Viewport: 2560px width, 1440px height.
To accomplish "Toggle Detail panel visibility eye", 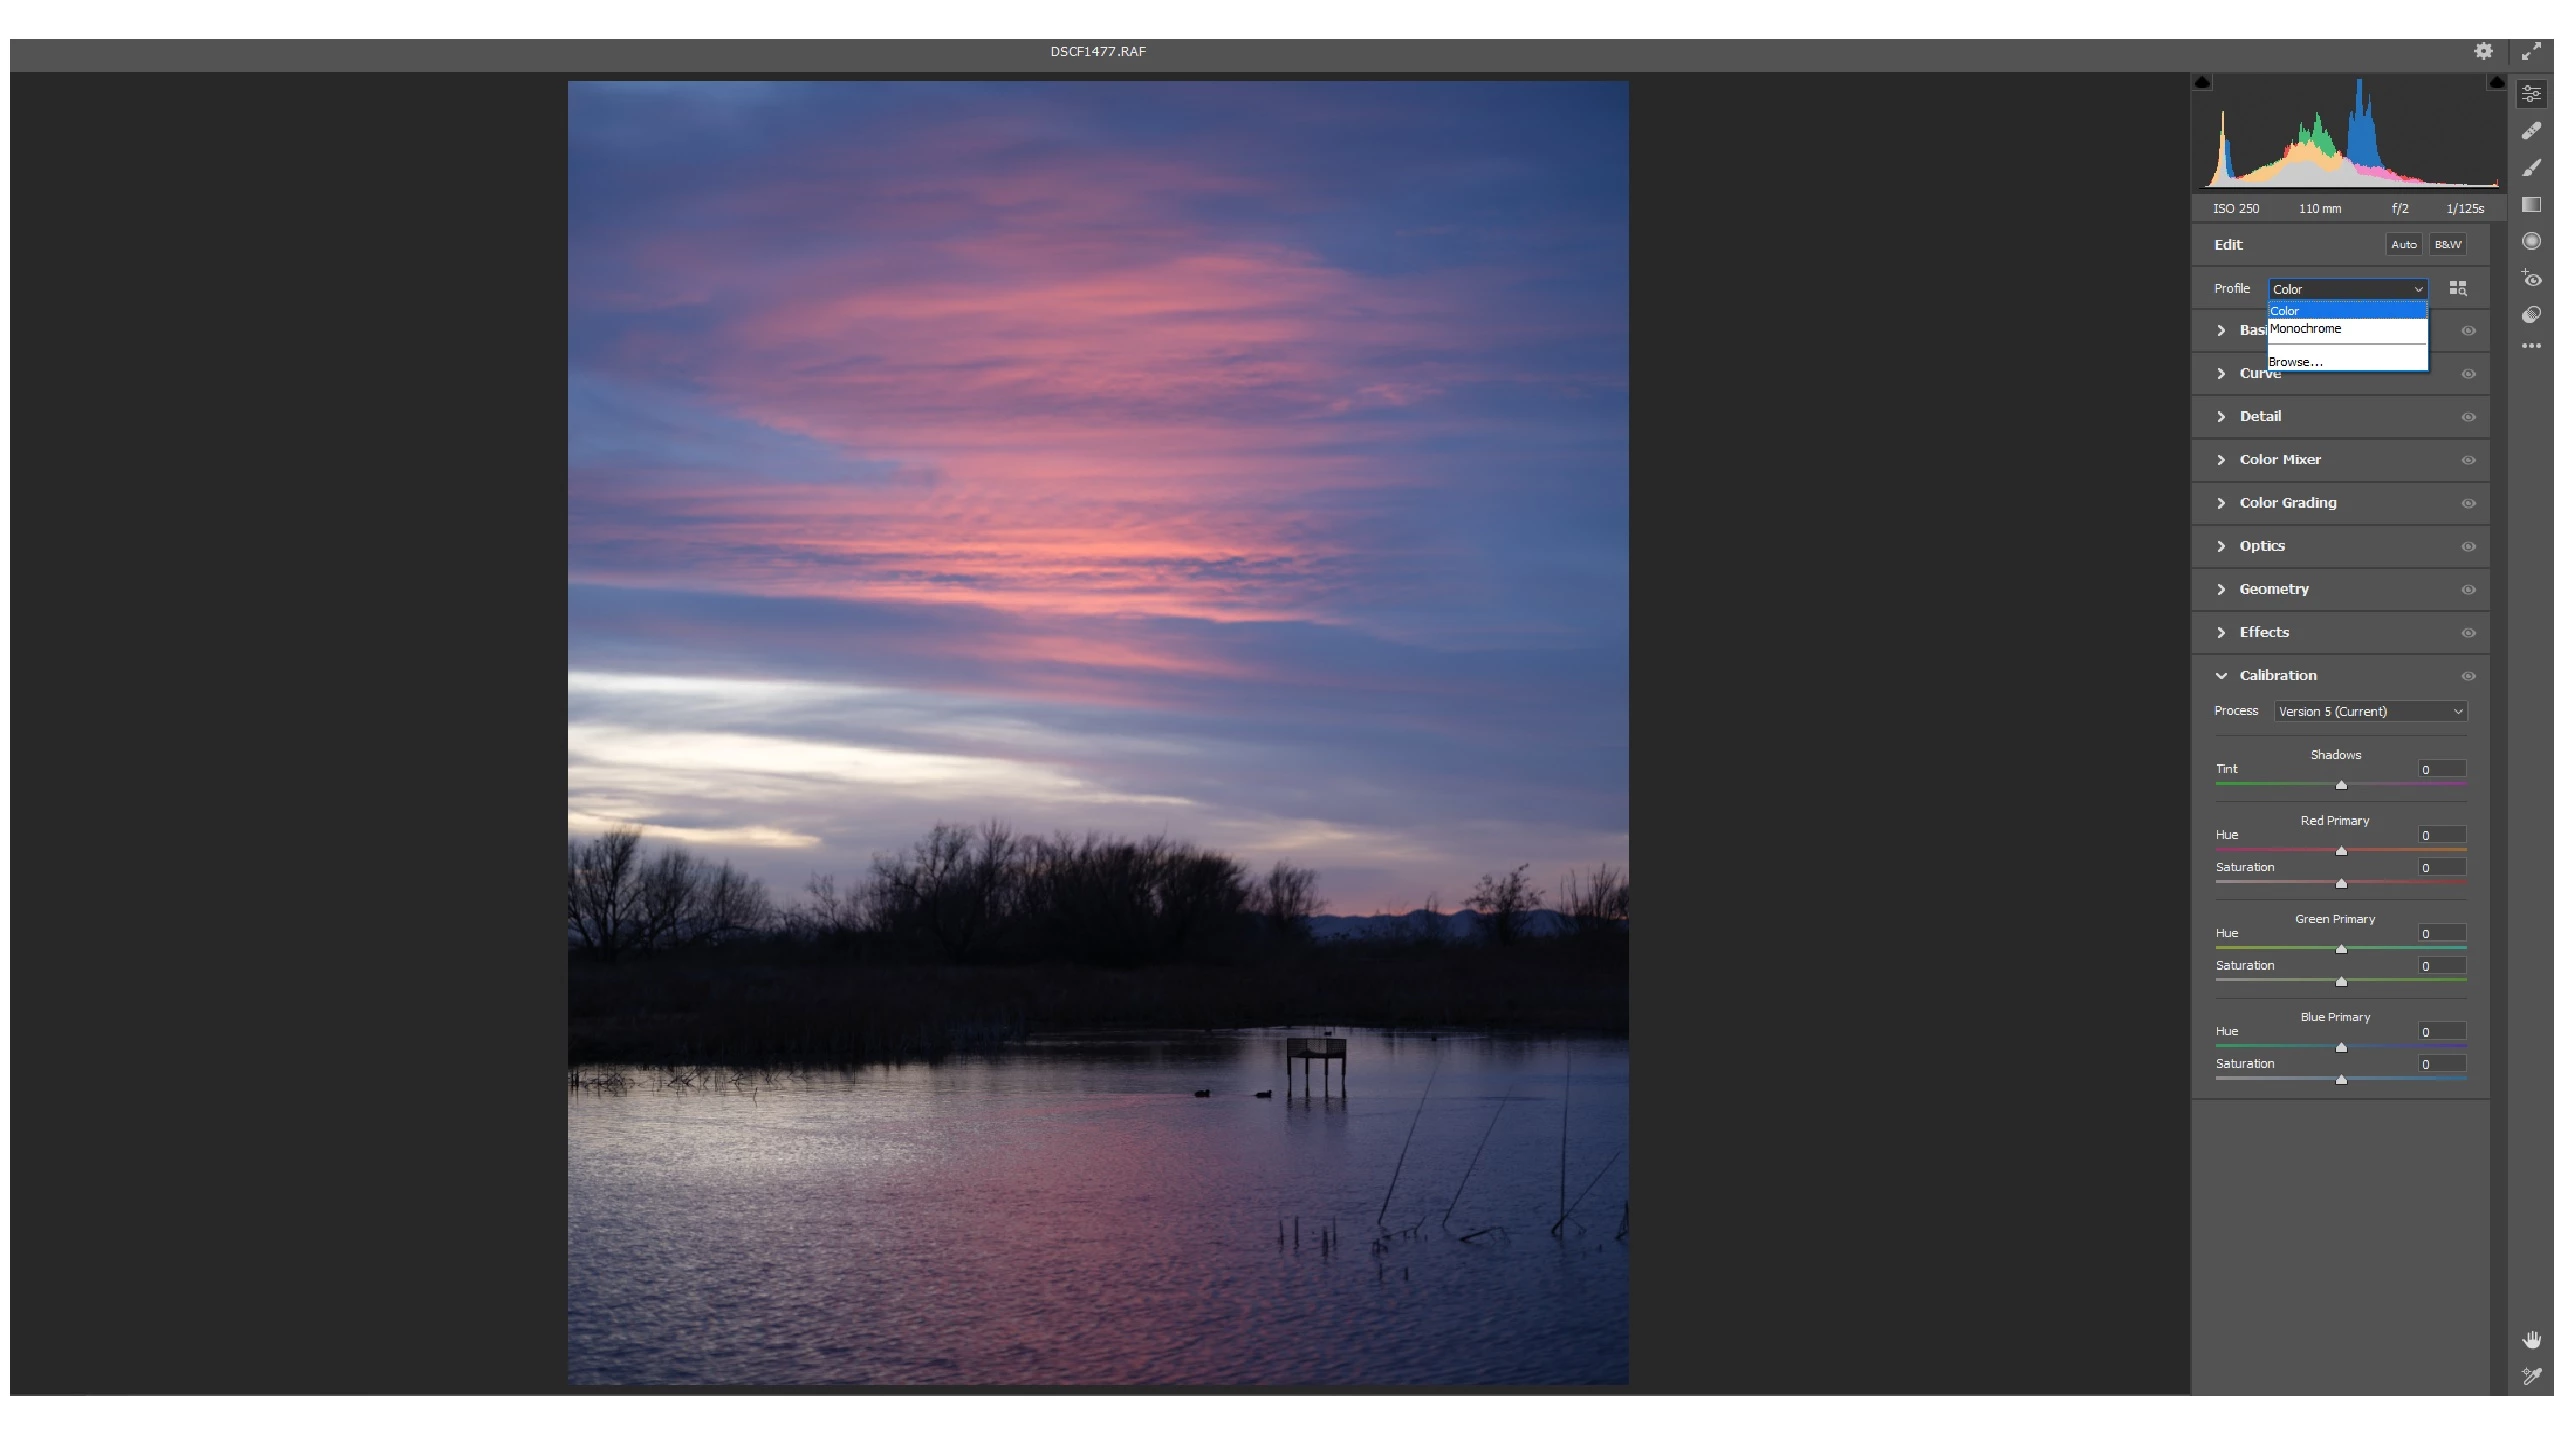I will pos(2468,417).
